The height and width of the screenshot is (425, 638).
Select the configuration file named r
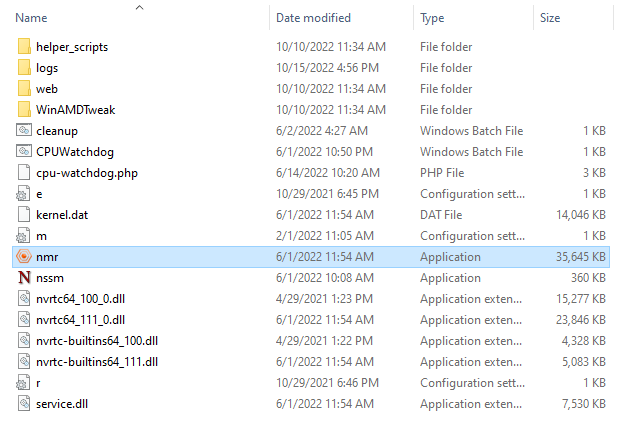click(x=38, y=382)
